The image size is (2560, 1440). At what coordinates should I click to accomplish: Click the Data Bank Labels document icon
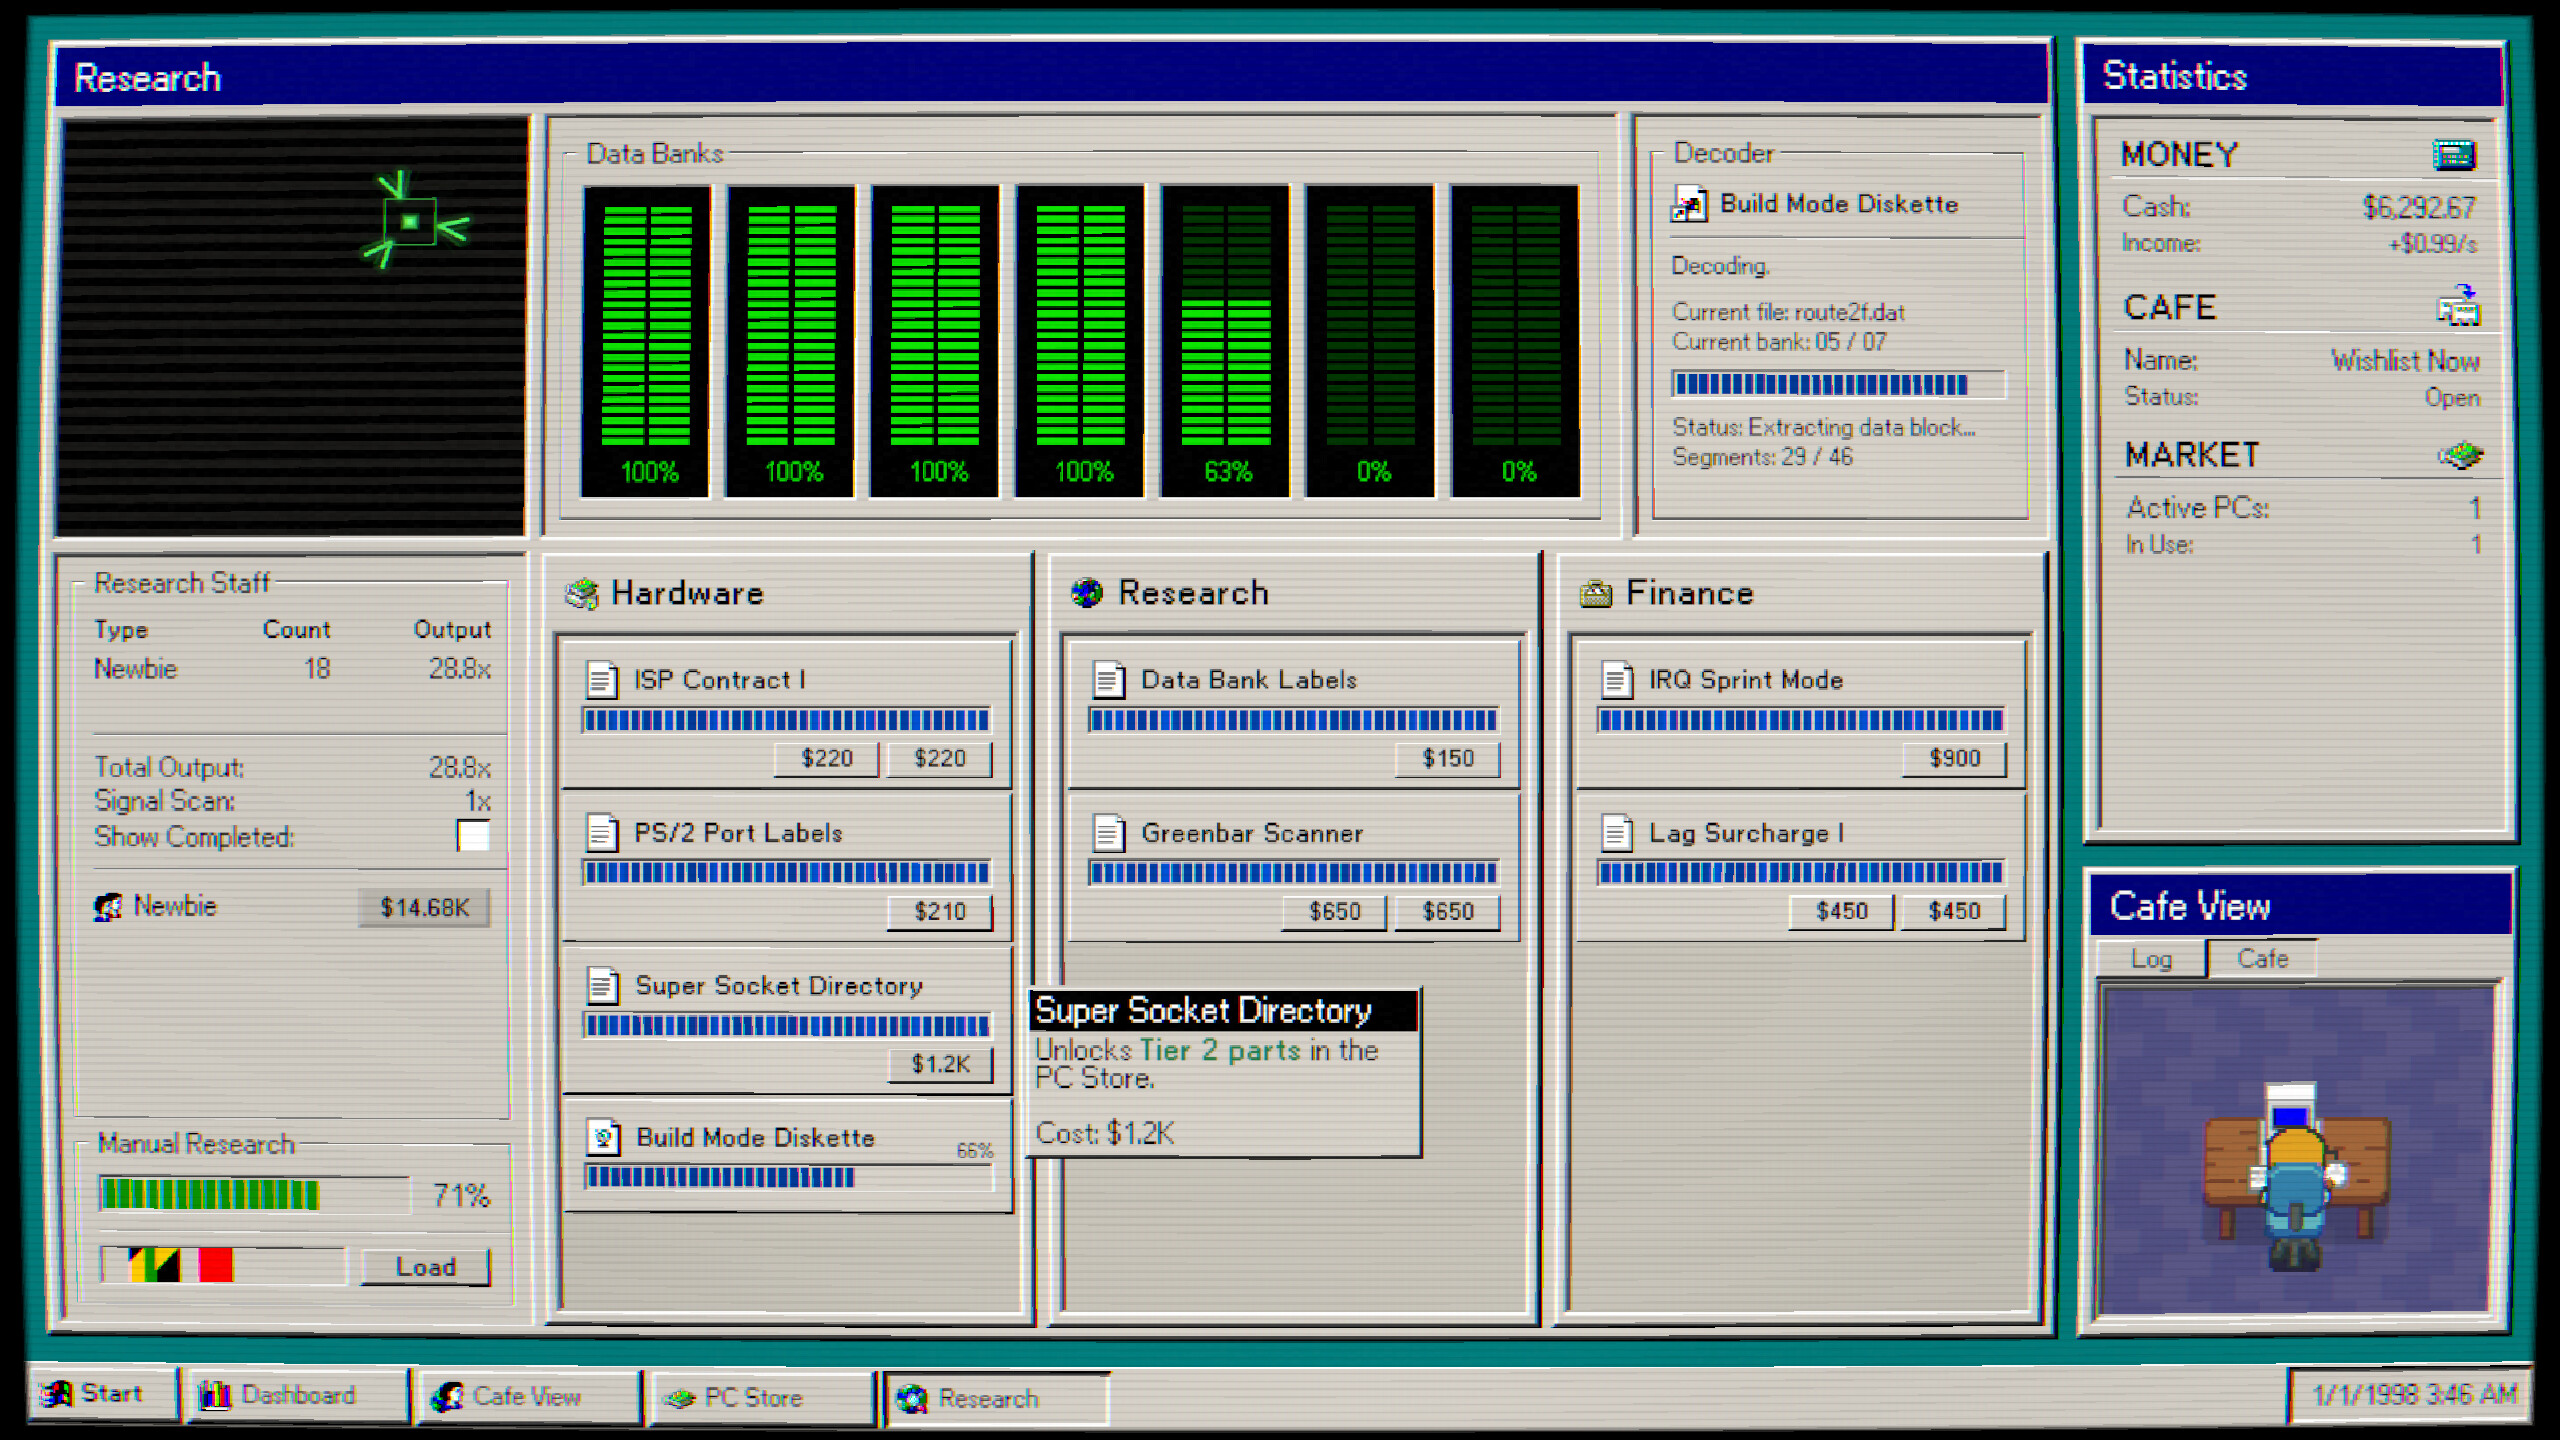tap(1108, 680)
